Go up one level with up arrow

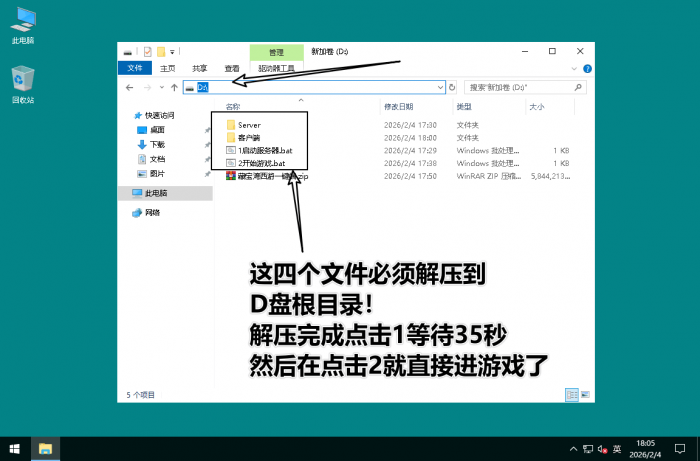point(174,87)
